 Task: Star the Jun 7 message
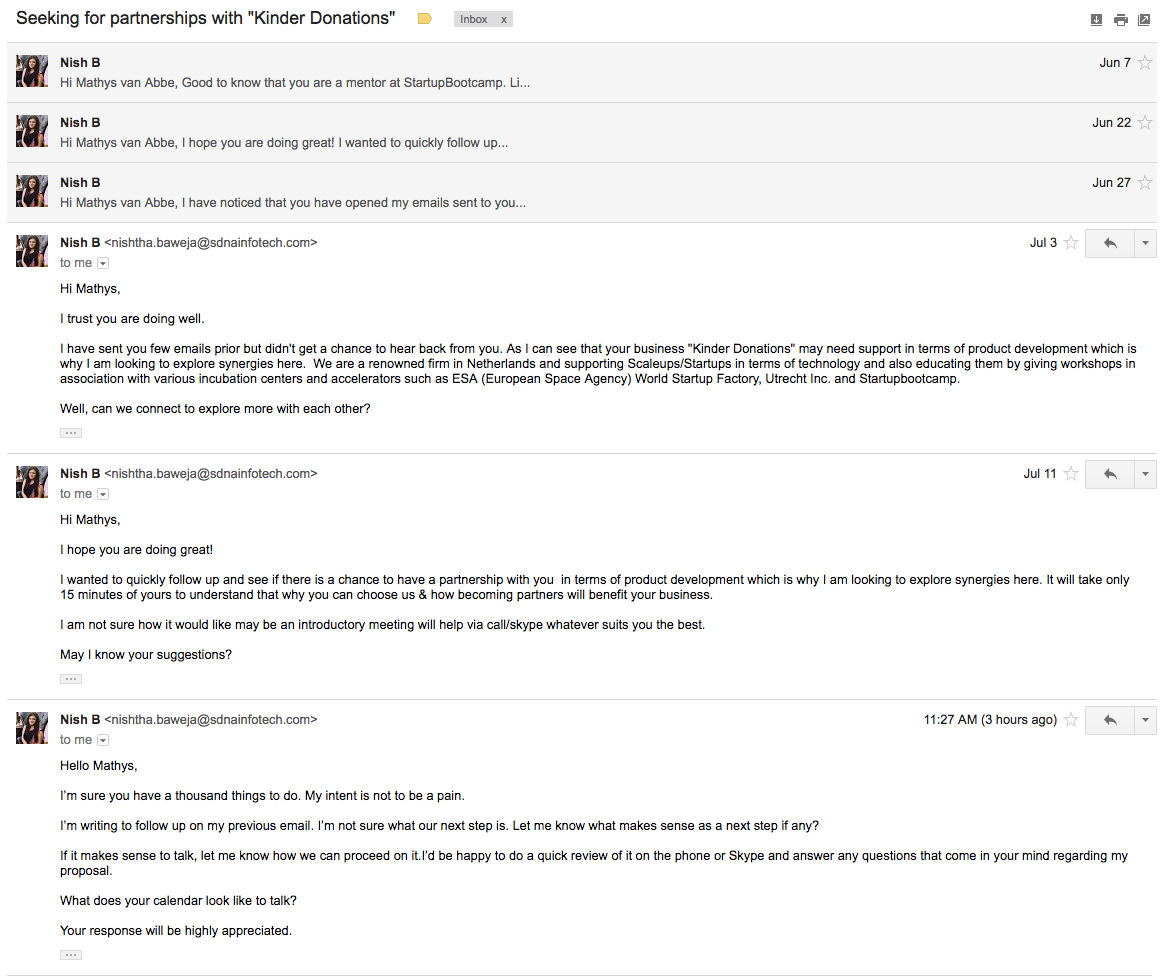point(1145,63)
